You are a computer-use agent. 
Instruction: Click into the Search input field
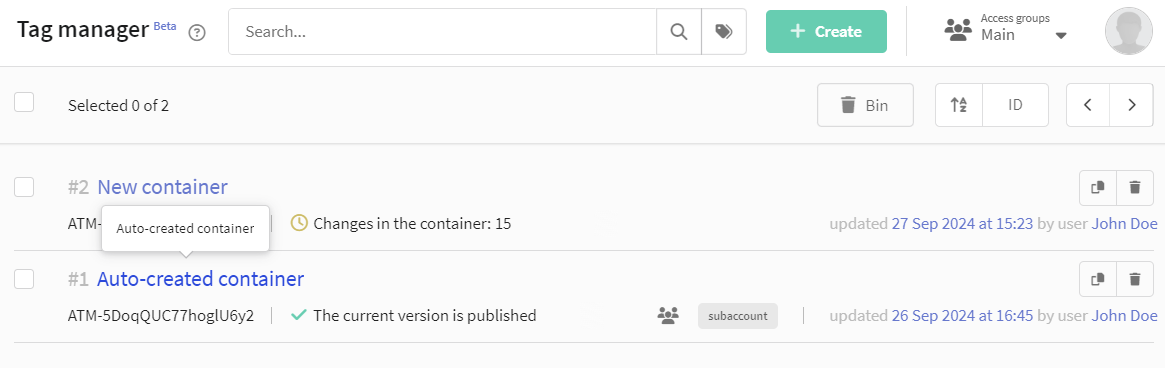click(x=442, y=32)
